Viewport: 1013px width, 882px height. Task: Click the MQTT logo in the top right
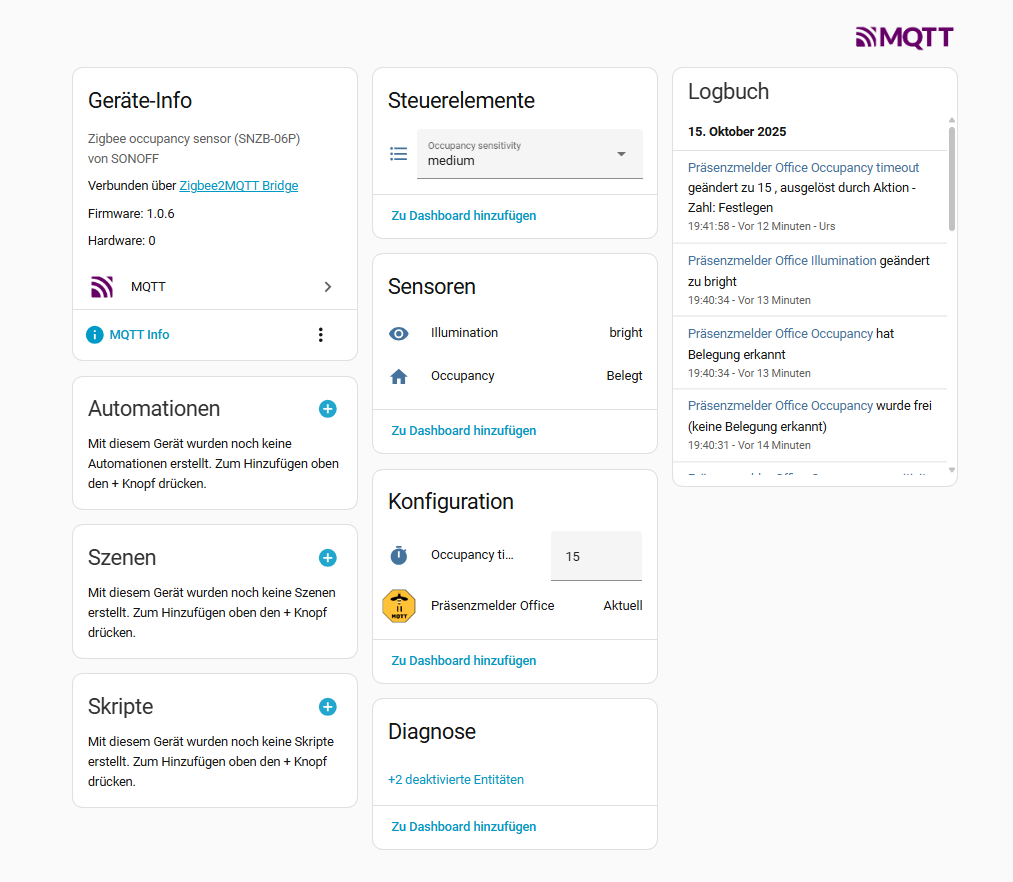tap(903, 37)
